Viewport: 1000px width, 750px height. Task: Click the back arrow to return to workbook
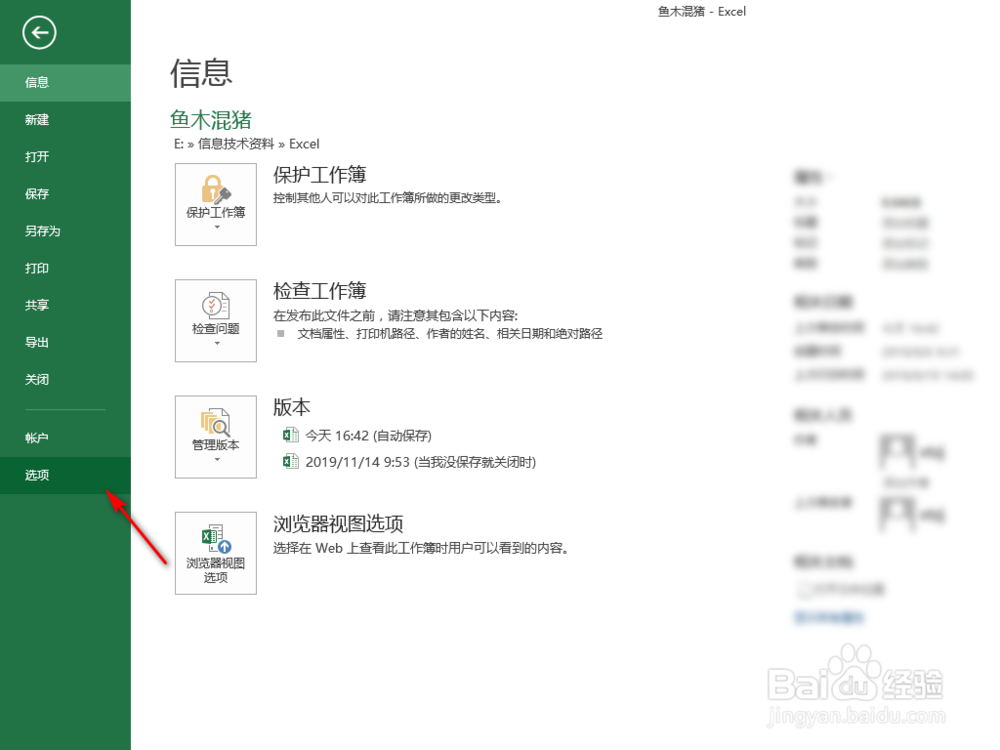click(39, 33)
